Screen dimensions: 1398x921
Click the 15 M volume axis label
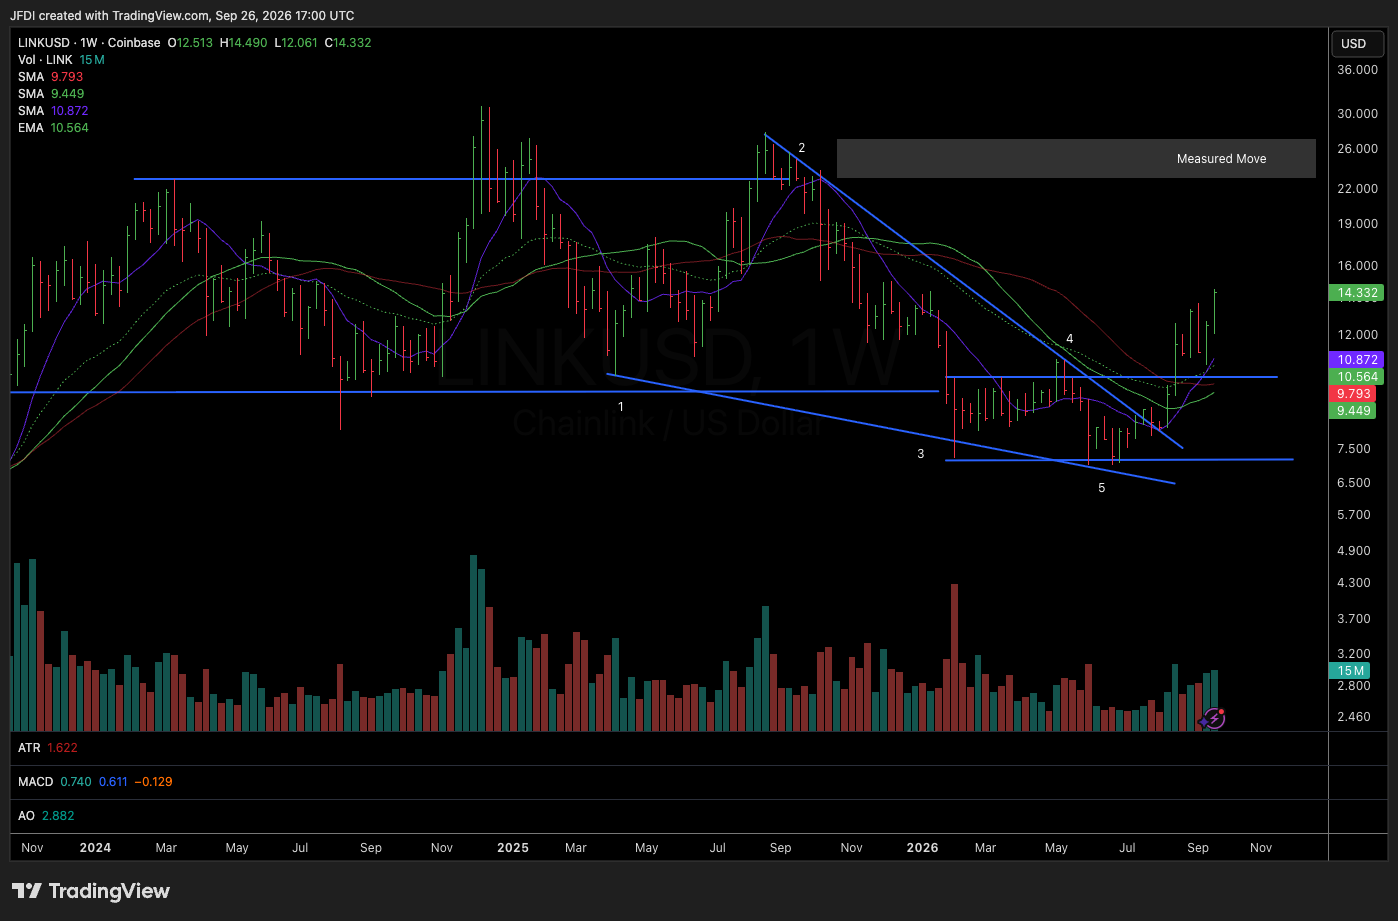coord(1351,670)
